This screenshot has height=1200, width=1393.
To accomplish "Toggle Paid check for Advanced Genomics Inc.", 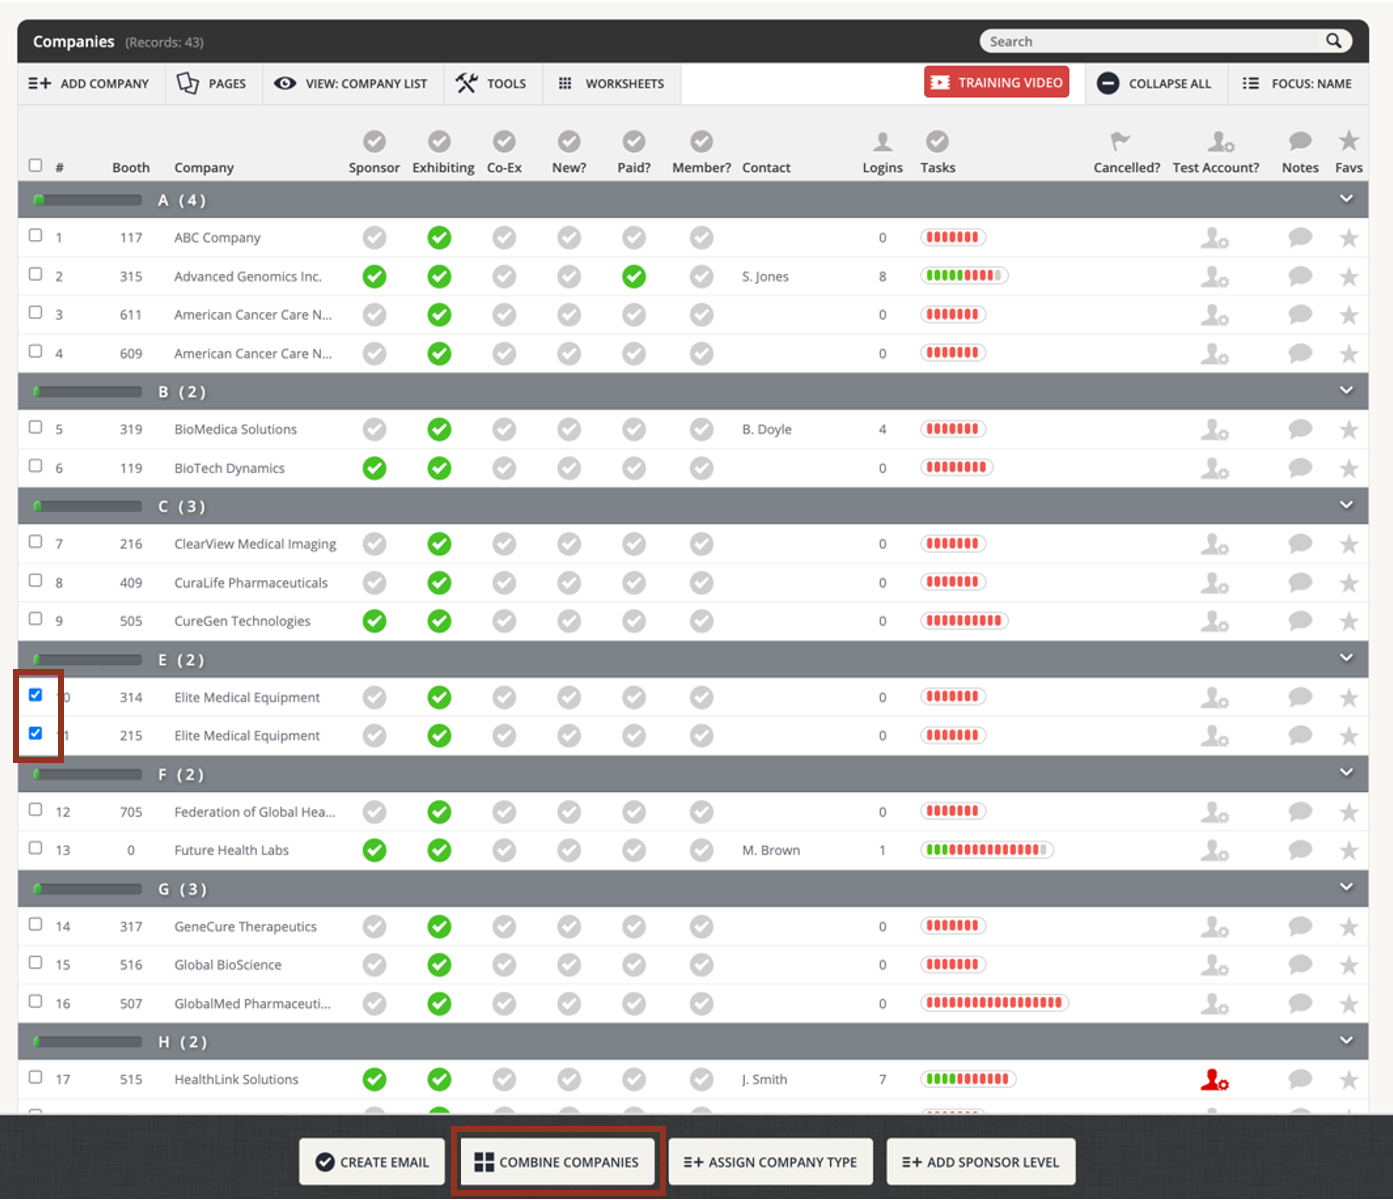I will point(634,277).
